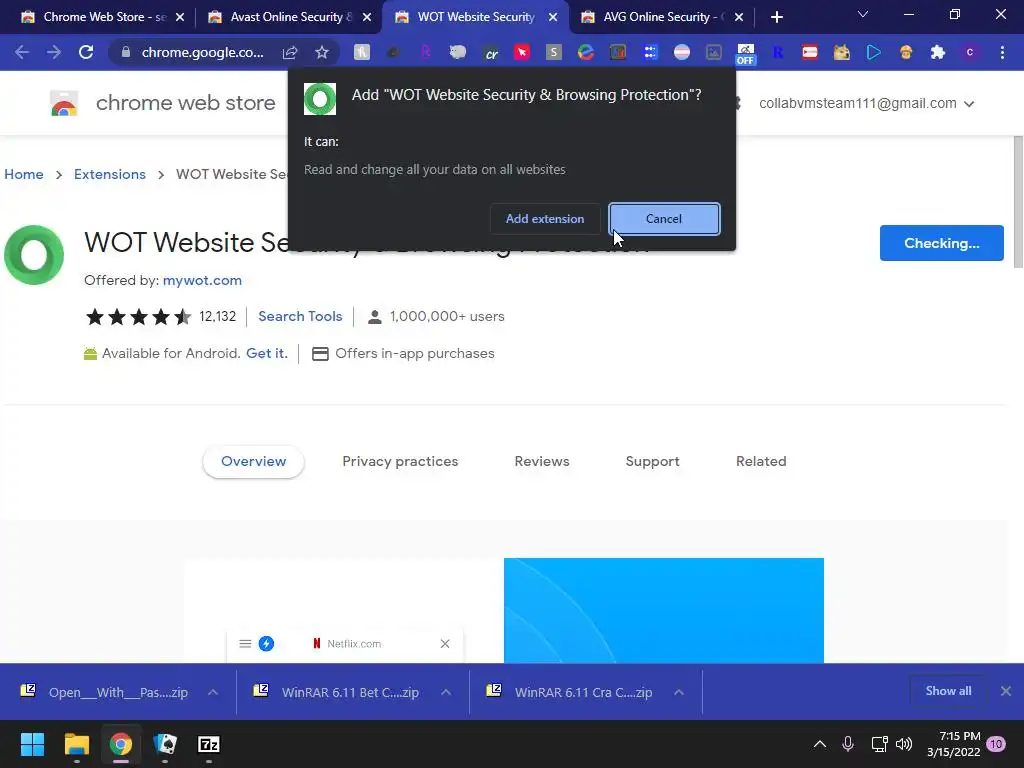
Task: Open the Open__With__Pas....zip download
Action: coord(104,692)
